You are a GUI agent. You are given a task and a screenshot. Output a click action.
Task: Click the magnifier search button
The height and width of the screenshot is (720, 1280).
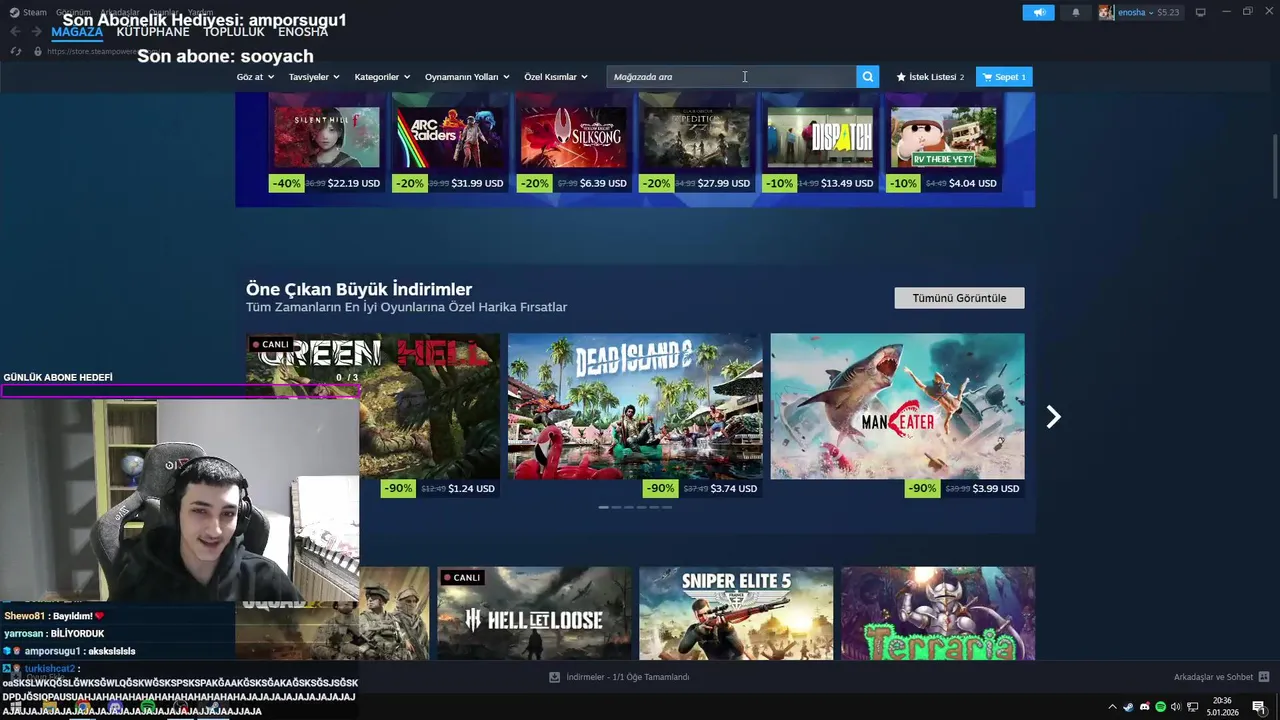coord(867,77)
